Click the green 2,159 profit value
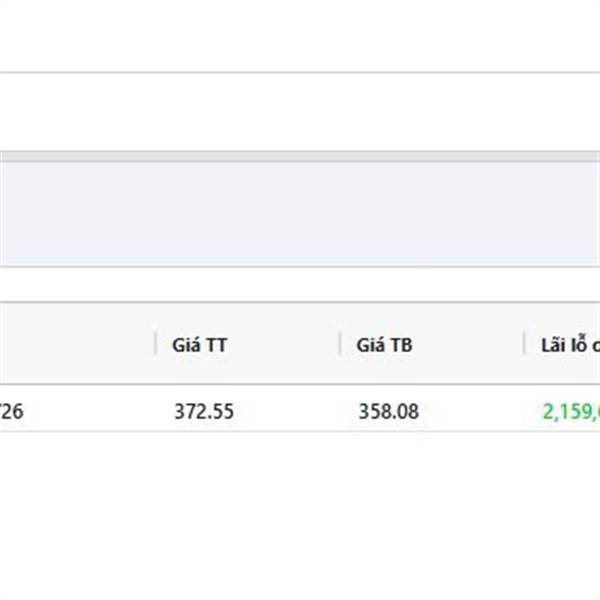This screenshot has width=600, height=600. (x=571, y=412)
